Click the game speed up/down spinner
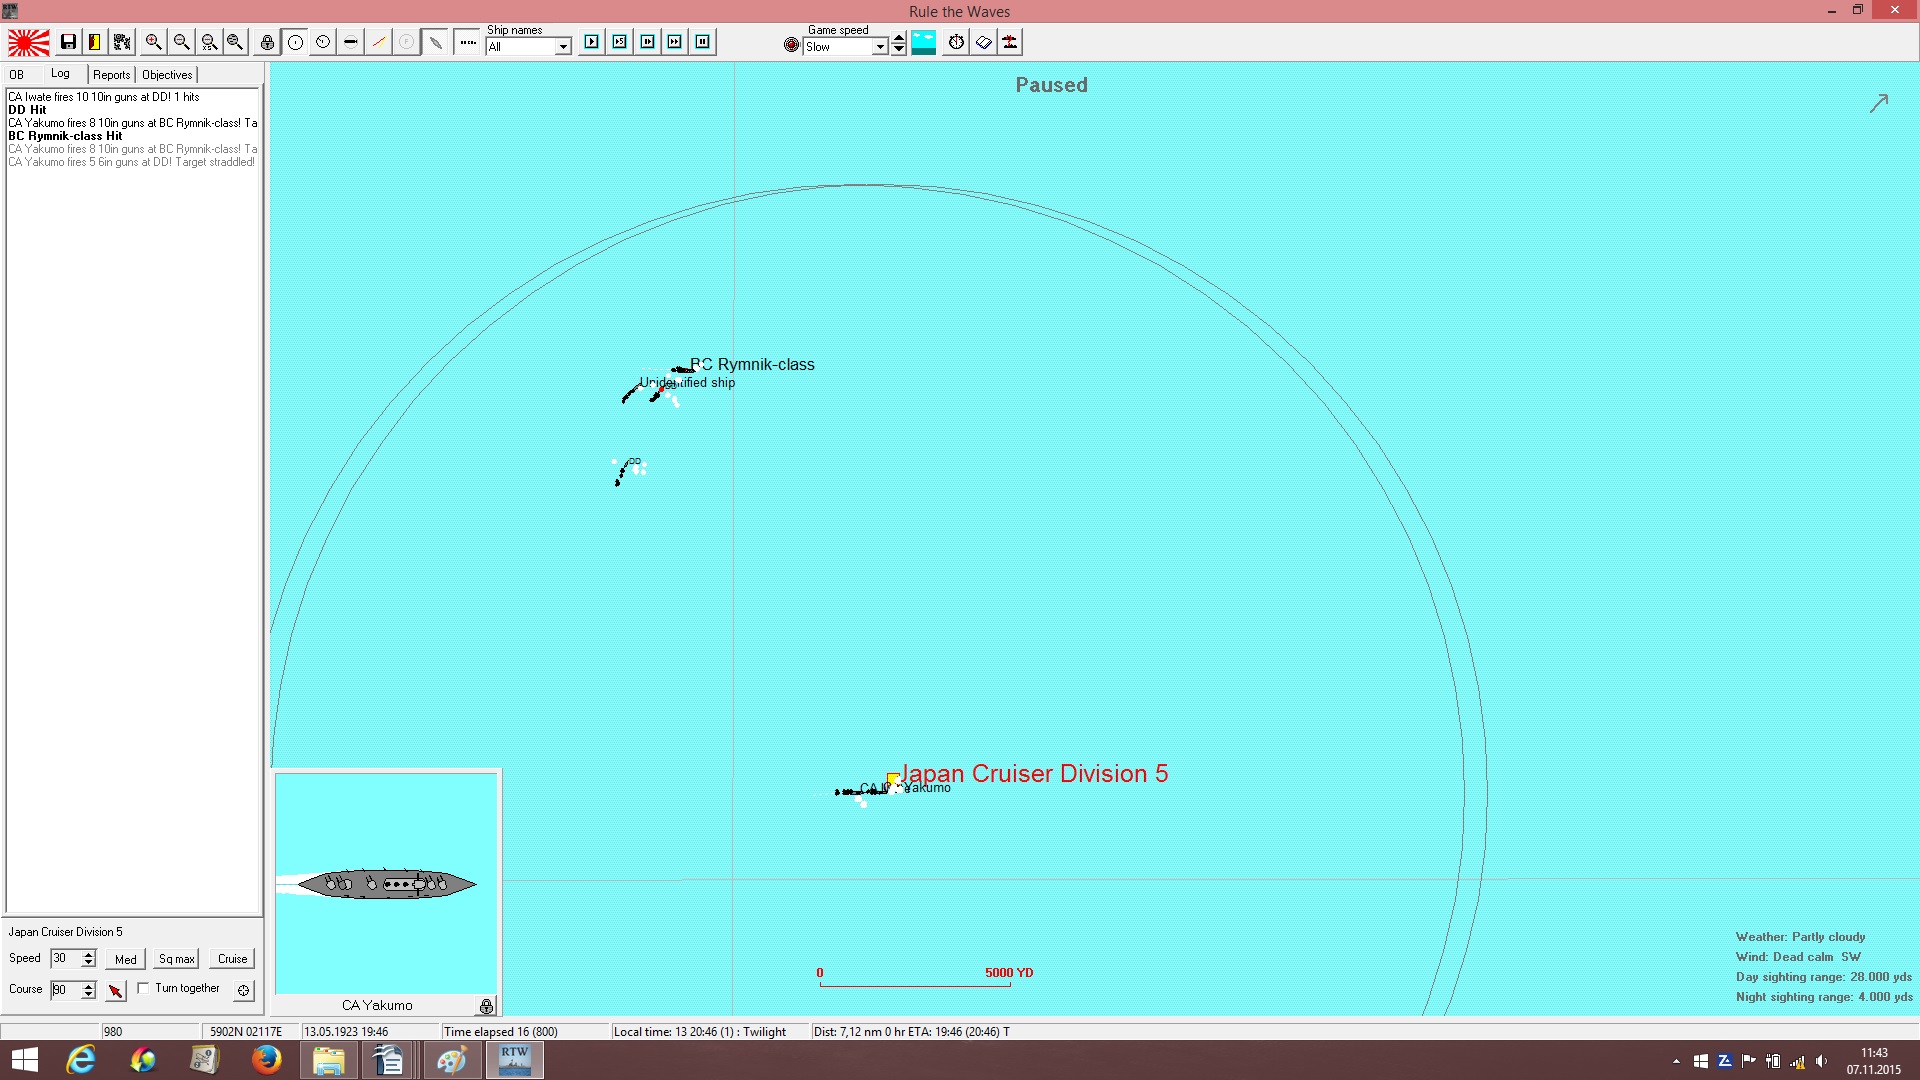1920x1080 pixels. pyautogui.click(x=899, y=43)
